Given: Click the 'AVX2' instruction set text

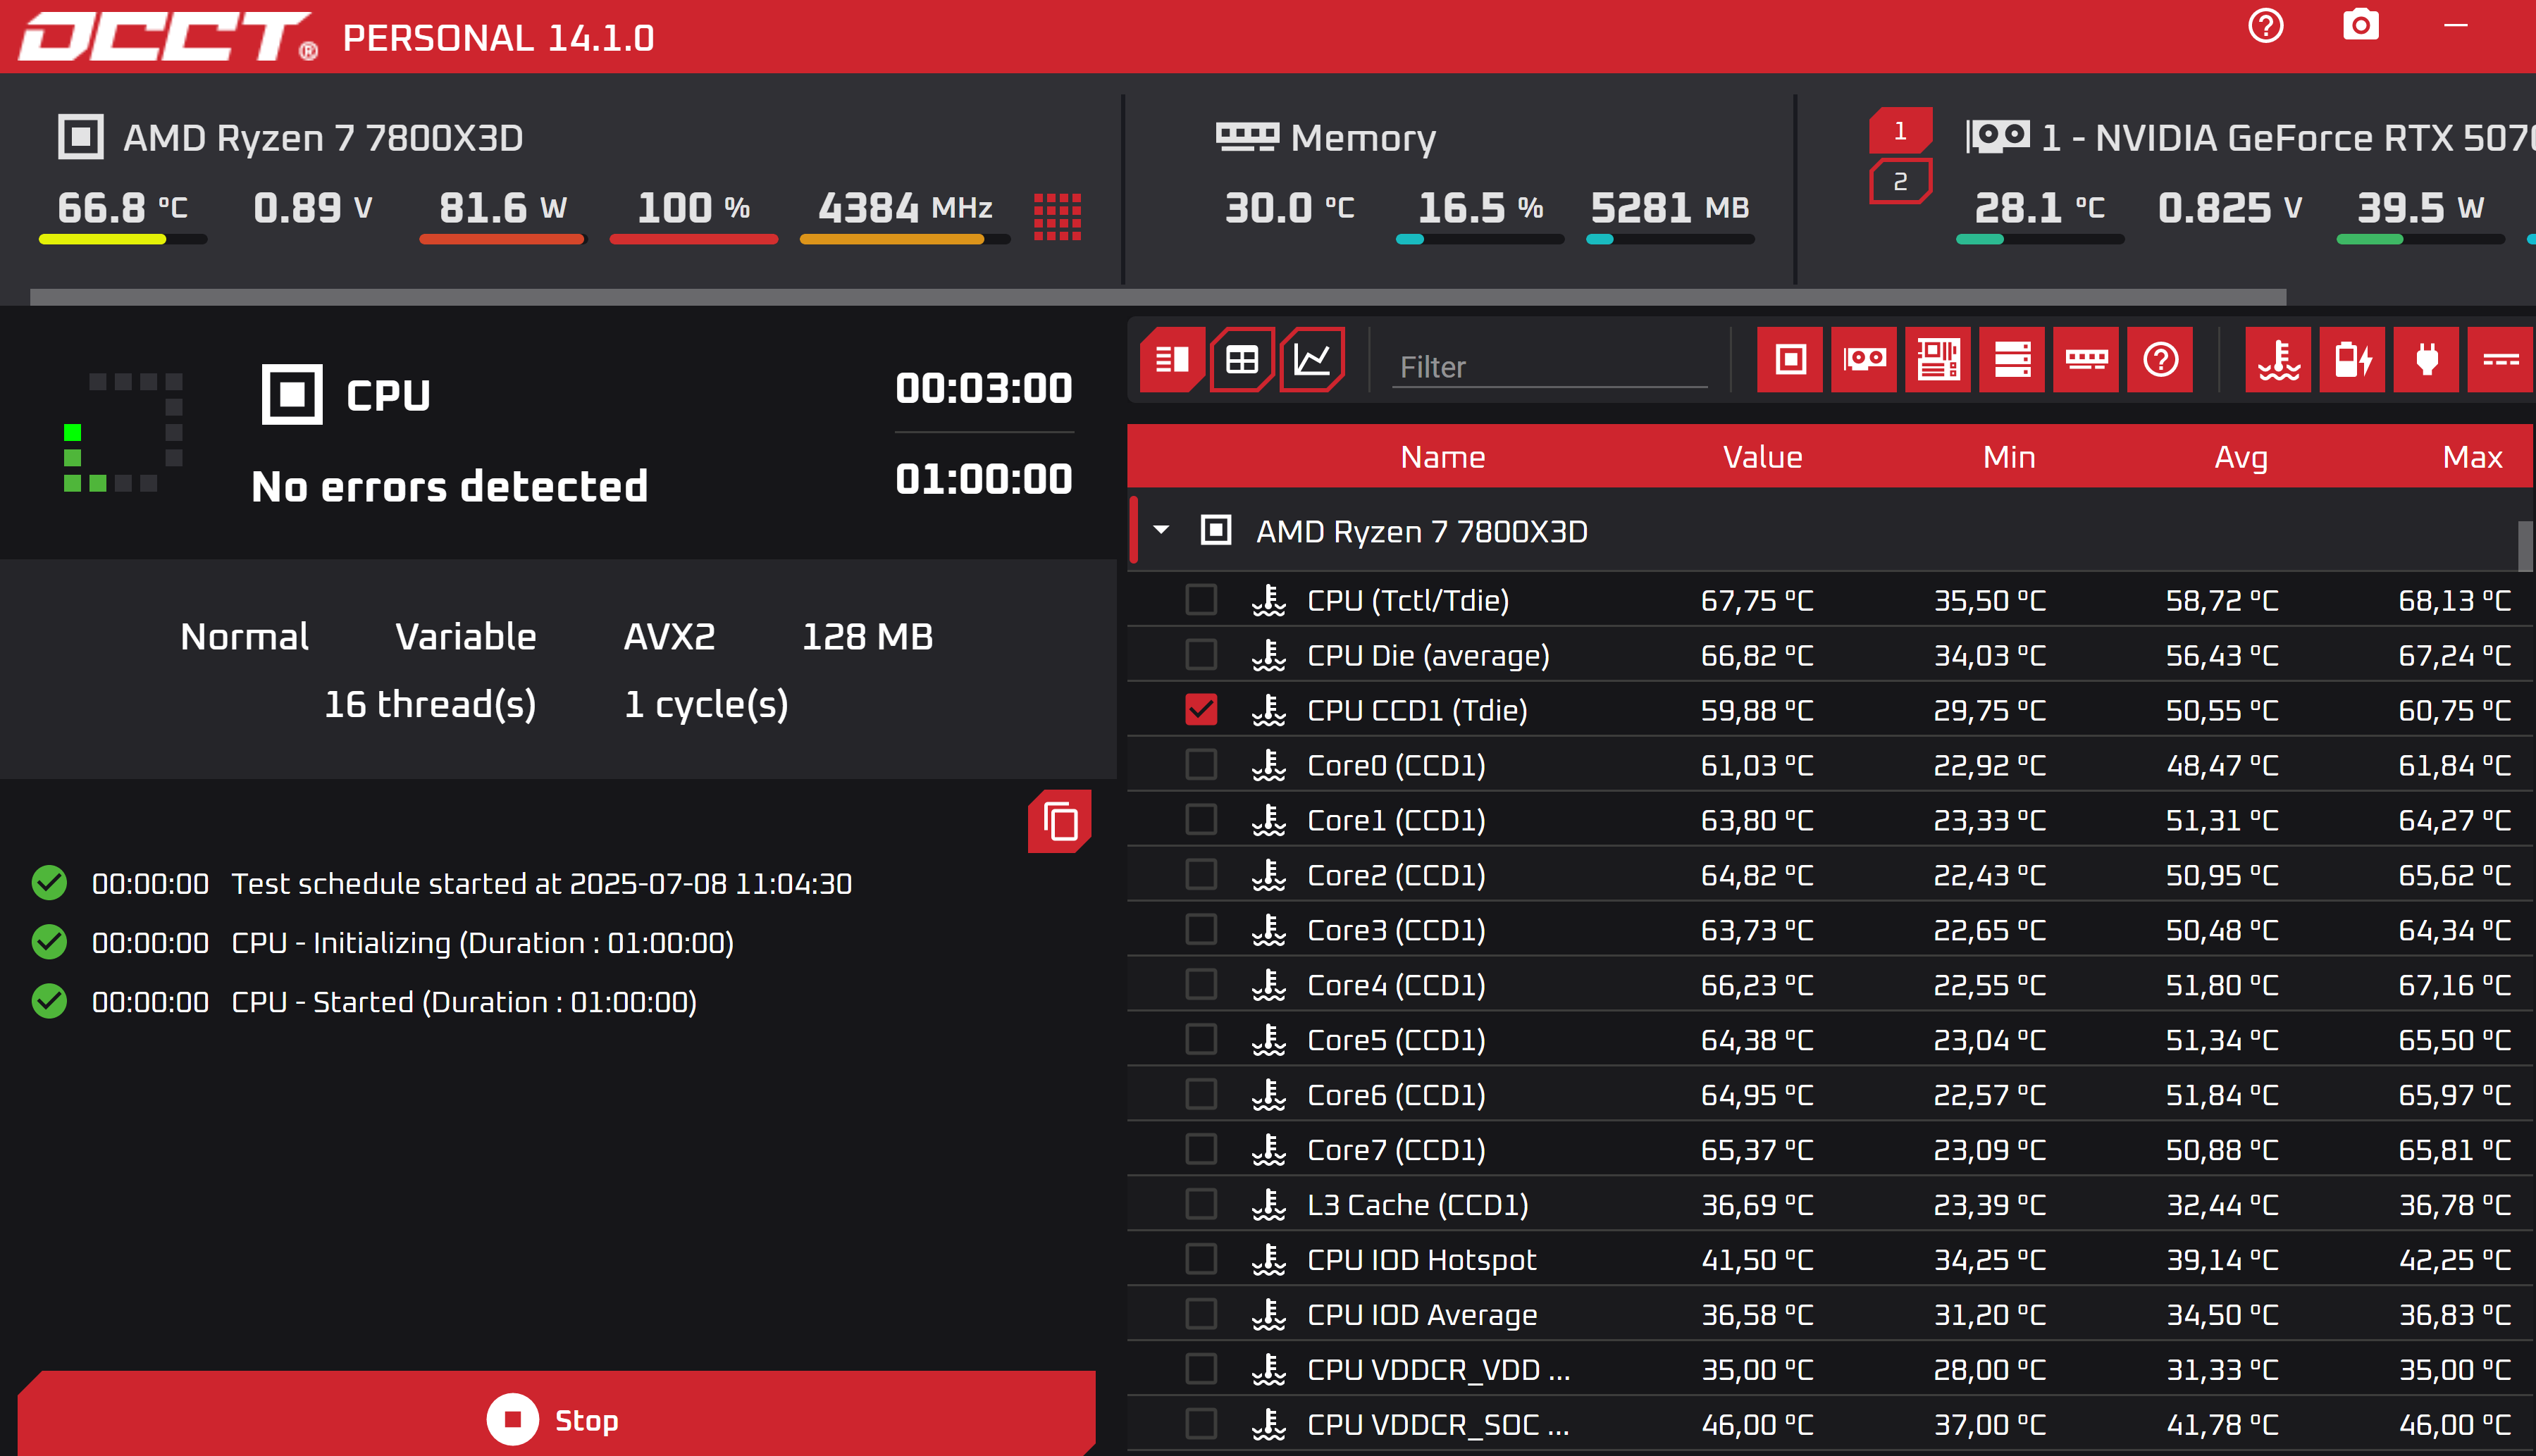Looking at the screenshot, I should (x=669, y=637).
